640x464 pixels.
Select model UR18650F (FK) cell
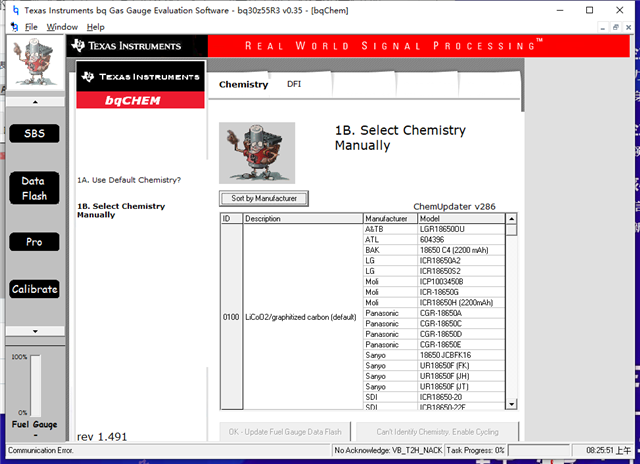point(462,366)
